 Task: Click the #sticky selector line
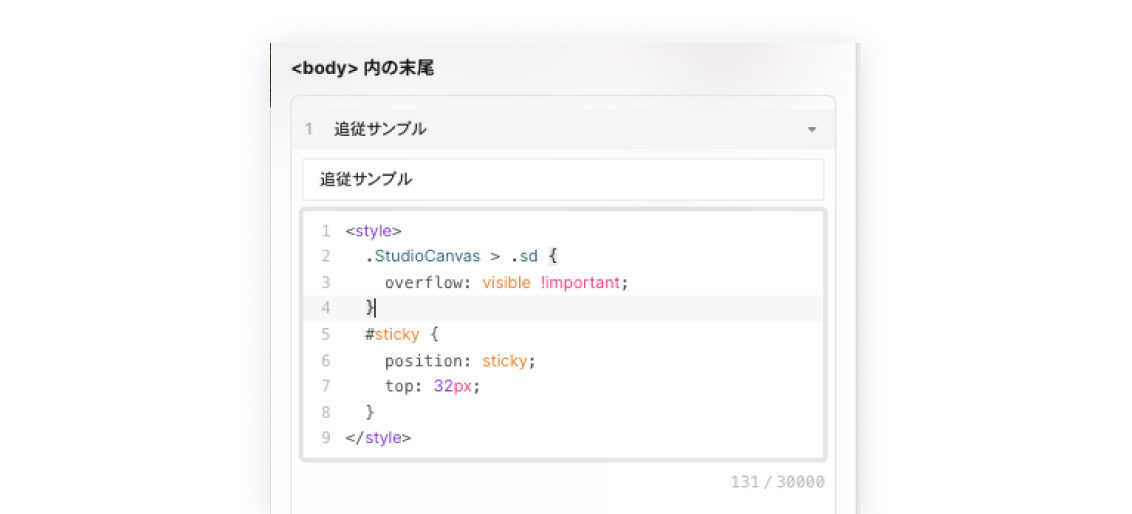[401, 334]
